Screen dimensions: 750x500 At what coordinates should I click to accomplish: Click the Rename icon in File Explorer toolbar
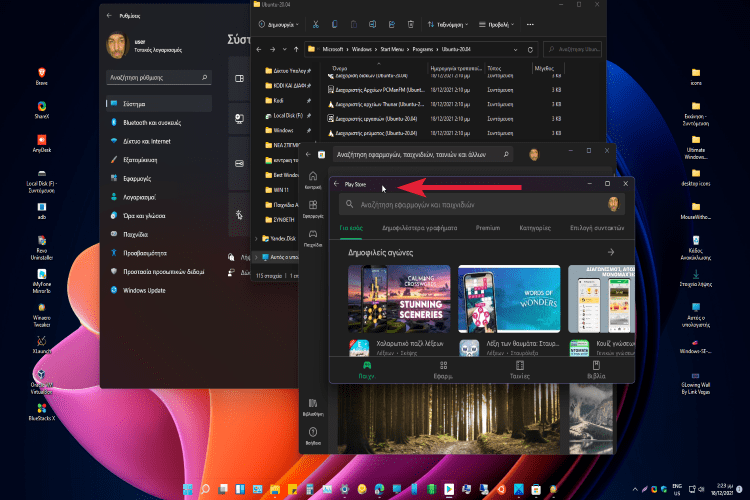point(372,24)
